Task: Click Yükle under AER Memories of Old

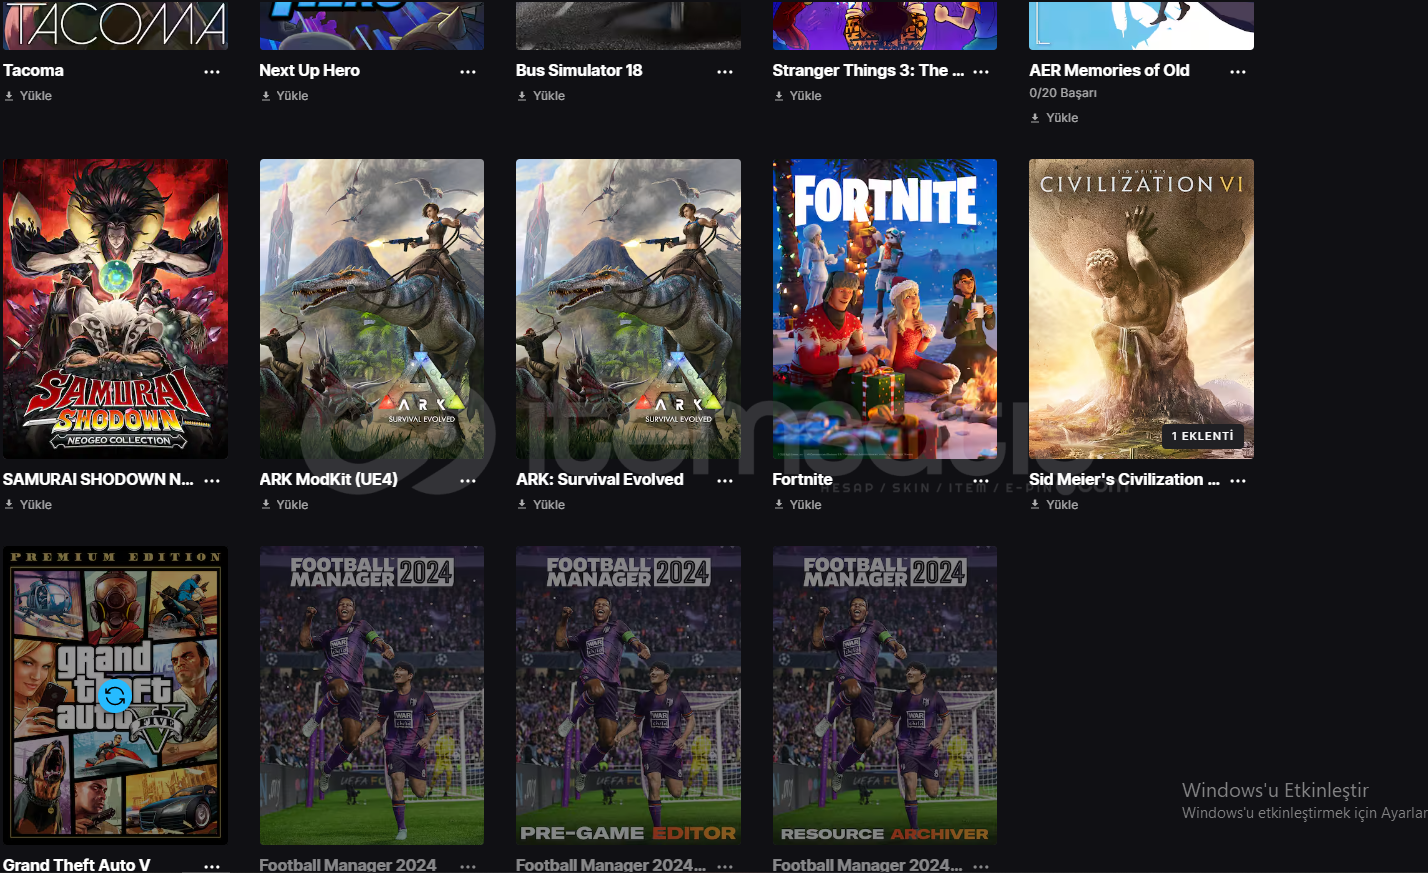Action: pyautogui.click(x=1054, y=118)
